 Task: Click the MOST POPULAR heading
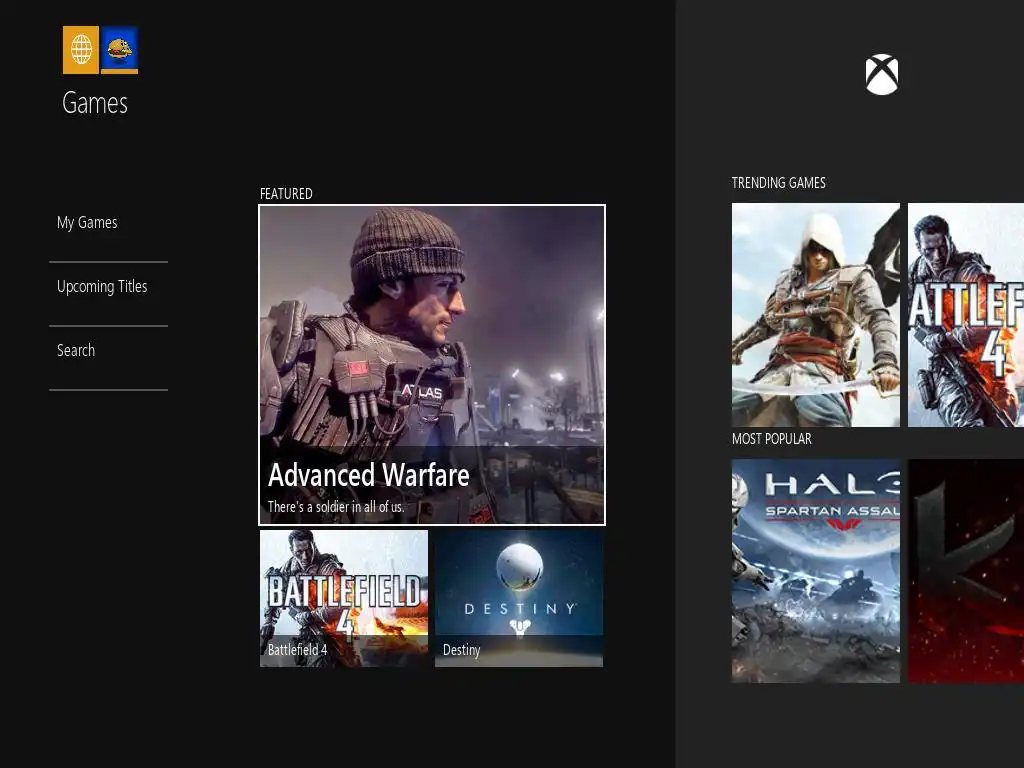pyautogui.click(x=771, y=439)
